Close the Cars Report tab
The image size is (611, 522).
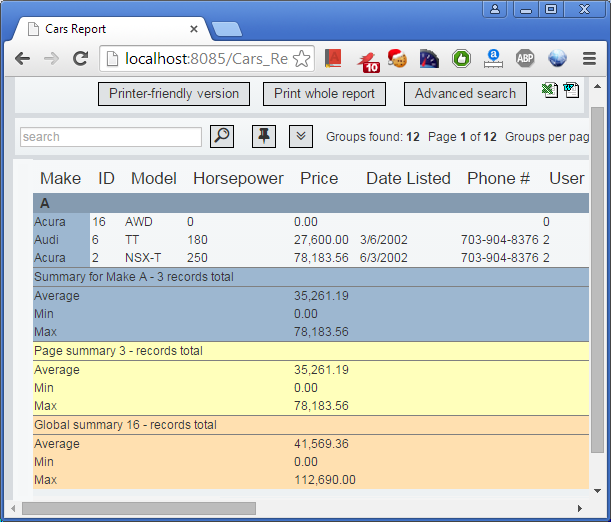[x=194, y=29]
